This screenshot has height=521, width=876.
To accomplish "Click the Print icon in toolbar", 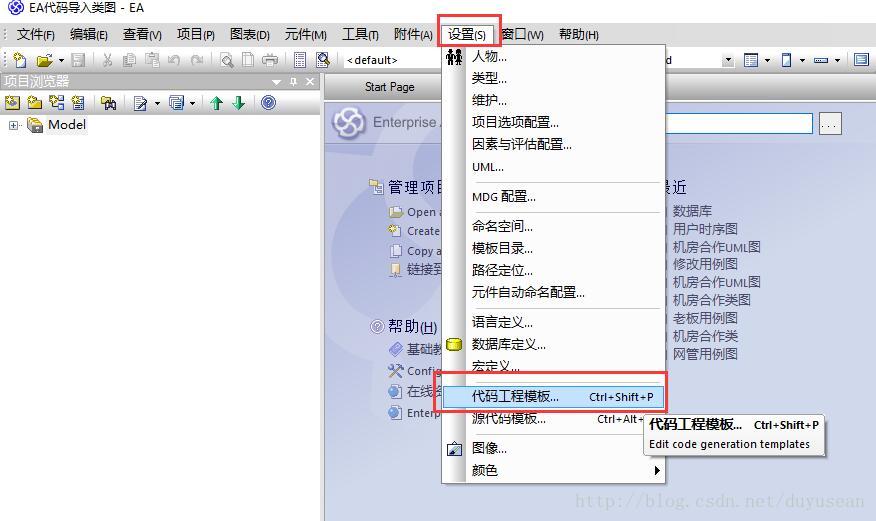I will tap(270, 60).
